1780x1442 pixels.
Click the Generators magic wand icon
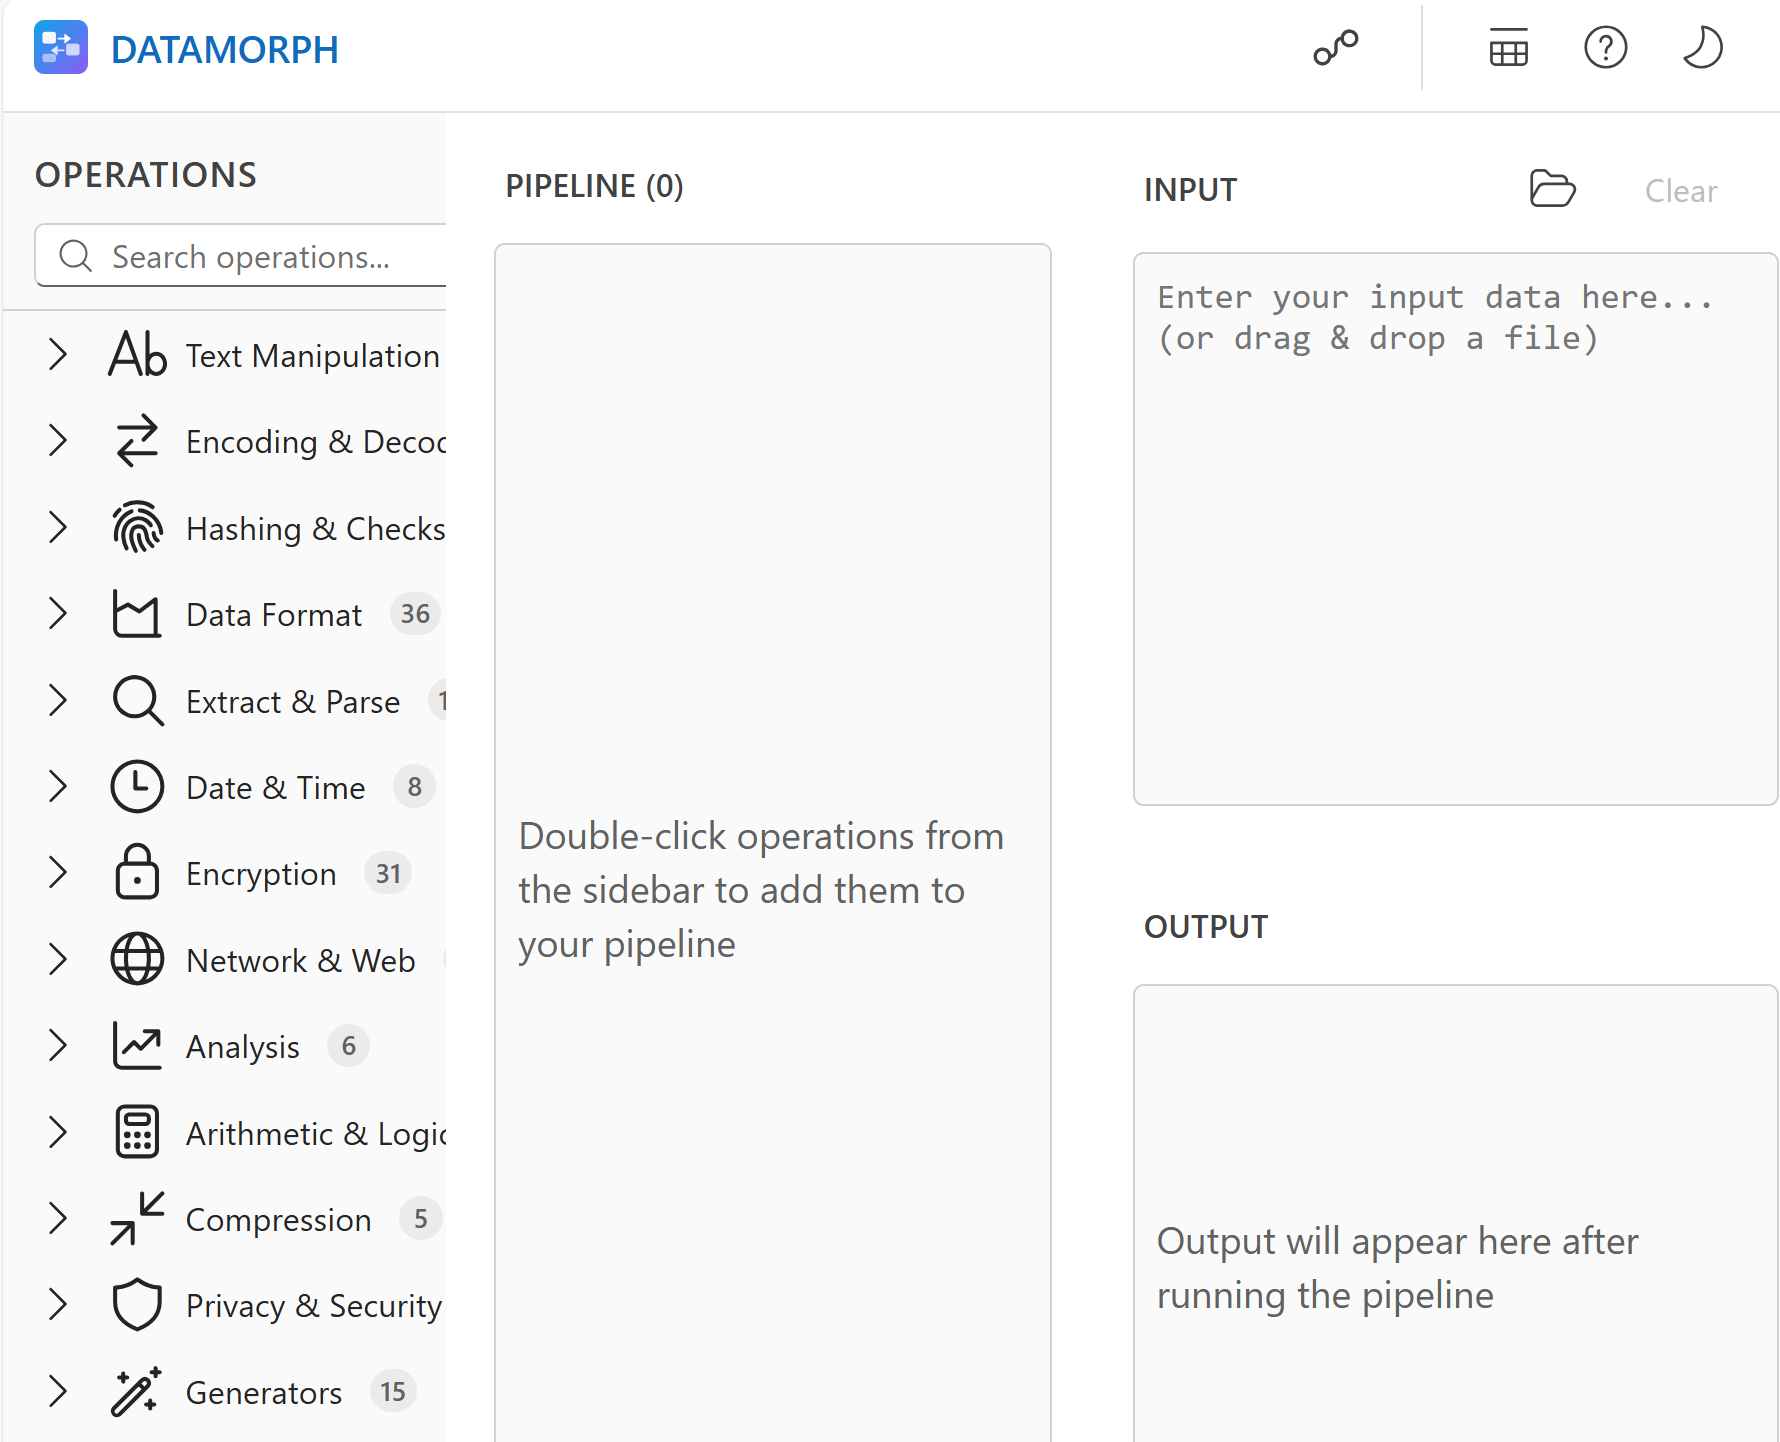[137, 1392]
